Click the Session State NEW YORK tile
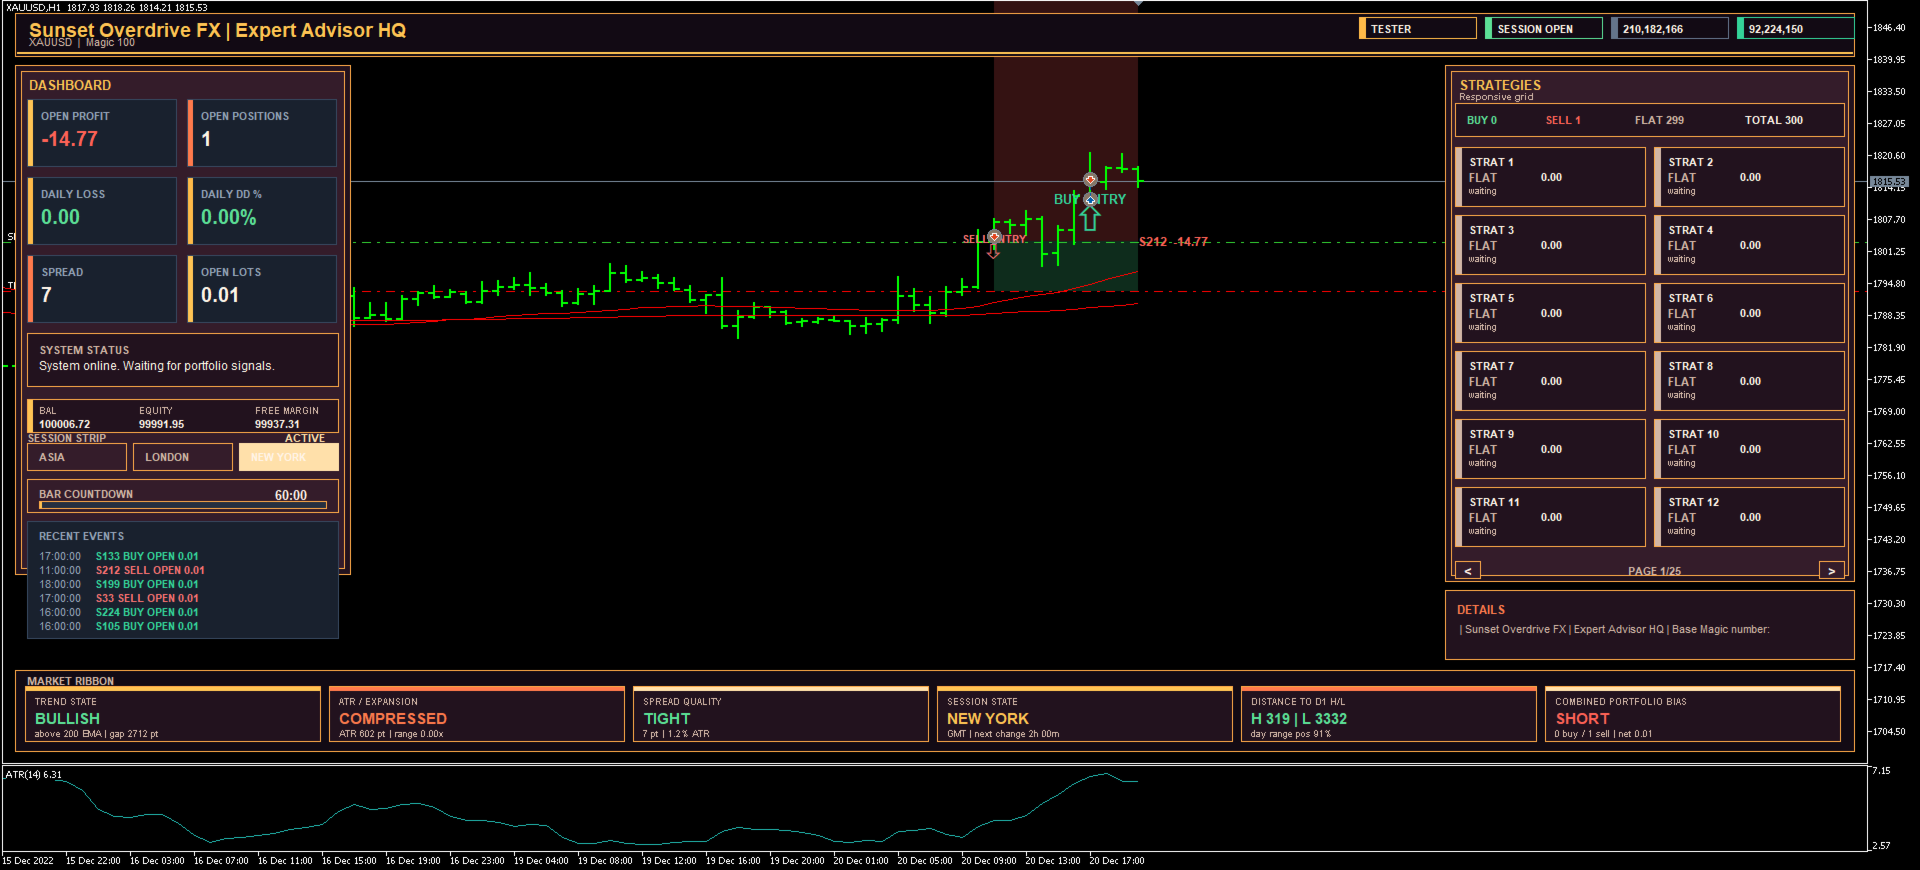The height and width of the screenshot is (870, 1920). tap(1085, 715)
